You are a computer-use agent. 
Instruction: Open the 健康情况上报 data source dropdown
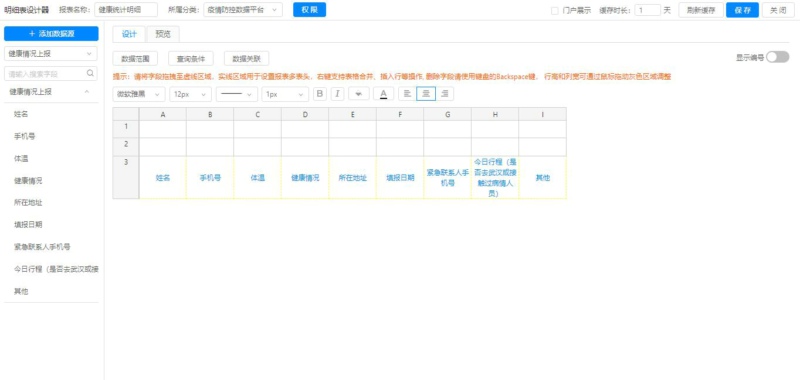pos(51,53)
